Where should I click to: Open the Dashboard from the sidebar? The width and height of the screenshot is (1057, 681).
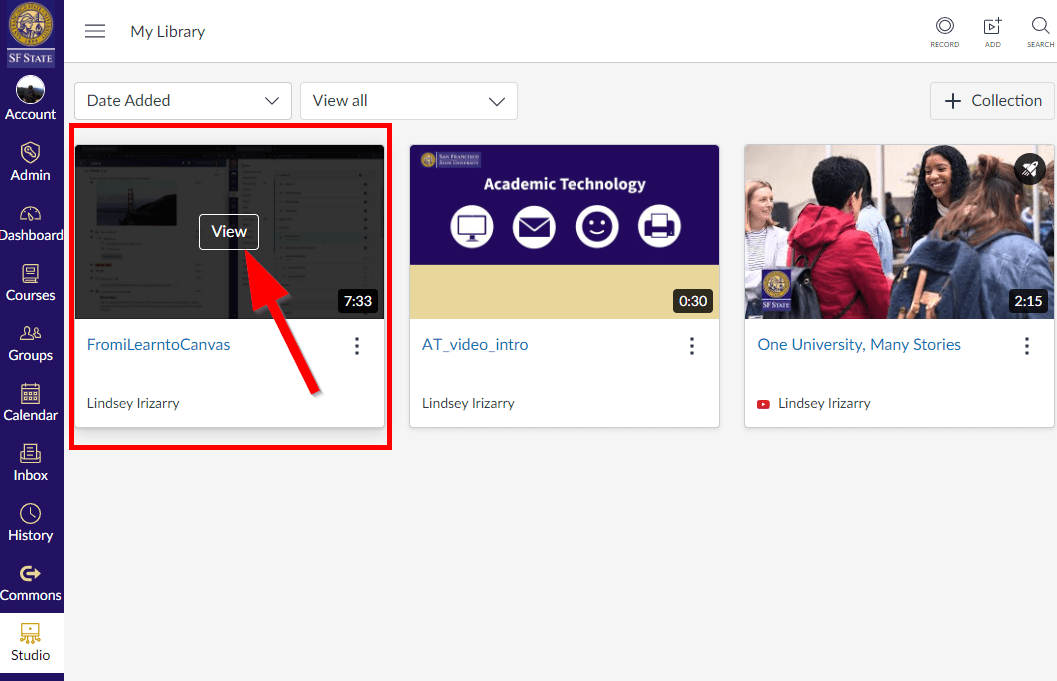pyautogui.click(x=30, y=222)
